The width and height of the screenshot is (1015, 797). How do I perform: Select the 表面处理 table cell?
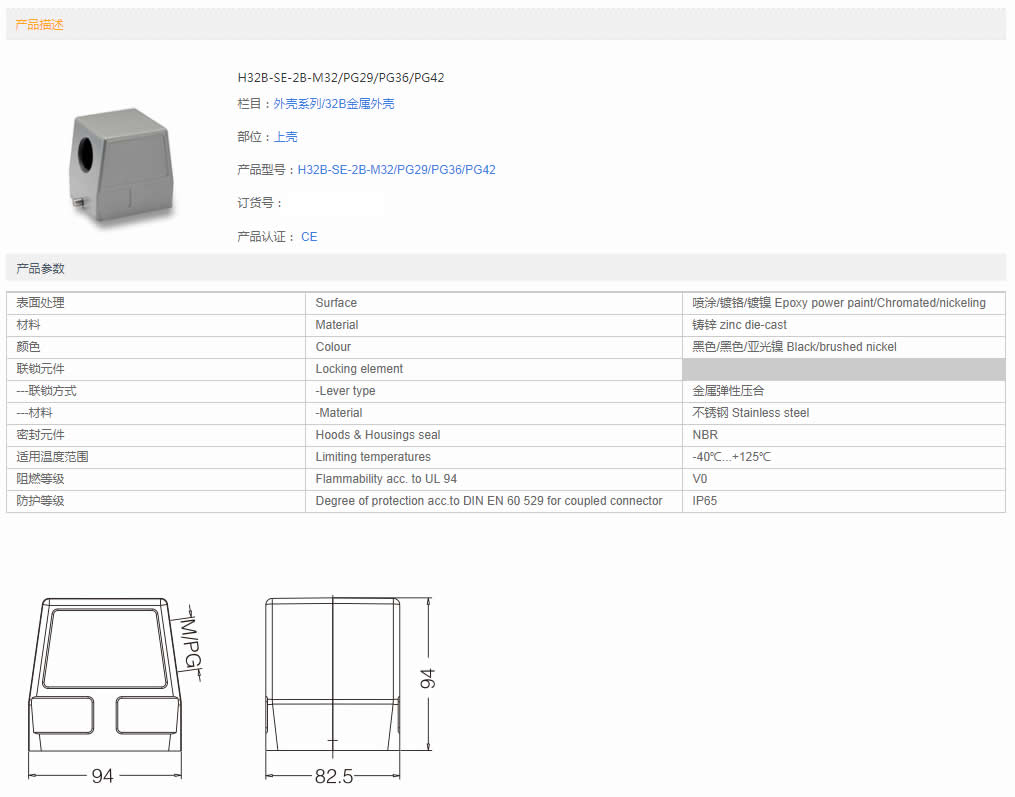40,303
